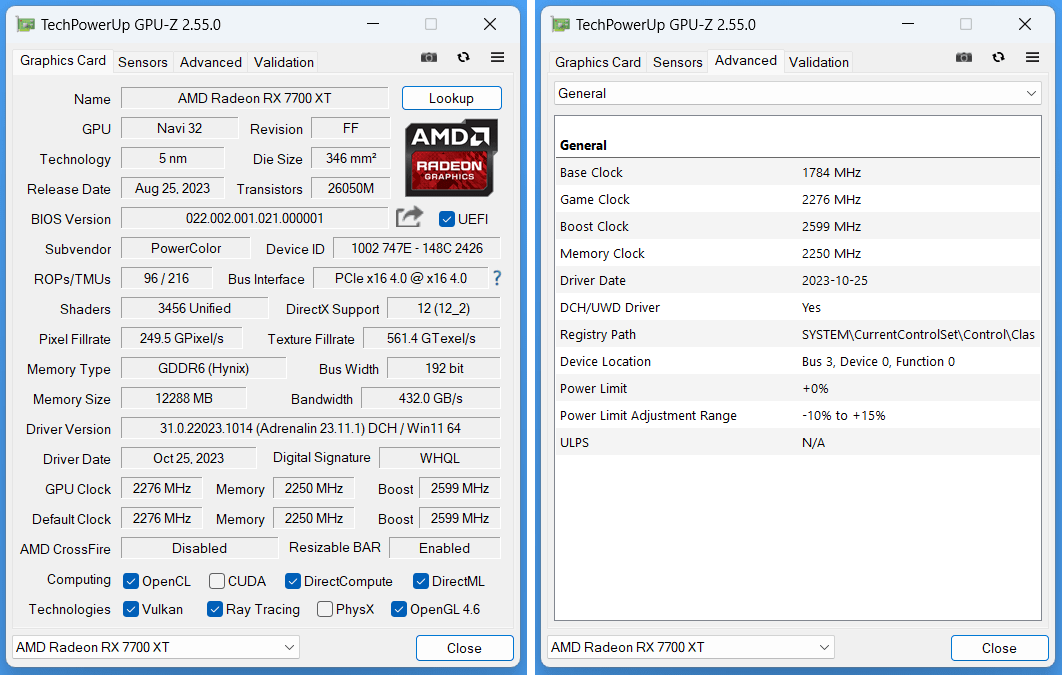The height and width of the screenshot is (675, 1062).
Task: Select Advanced tab in right window
Action: [x=746, y=61]
